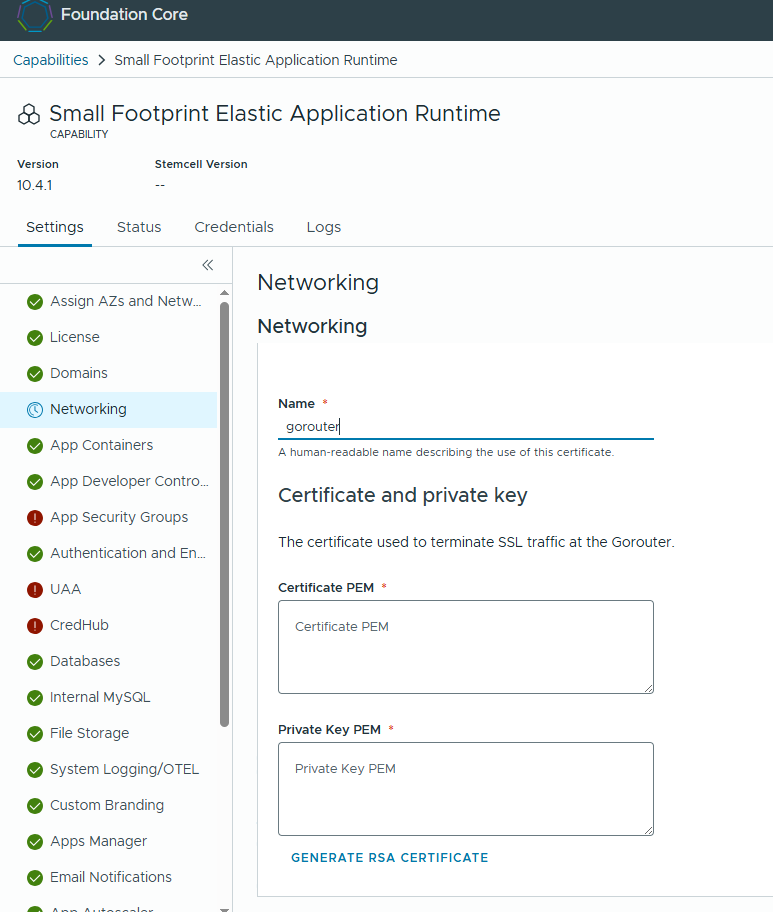The image size is (773, 912).
Task: Click red error icon beside UAA
Action: pyautogui.click(x=35, y=590)
